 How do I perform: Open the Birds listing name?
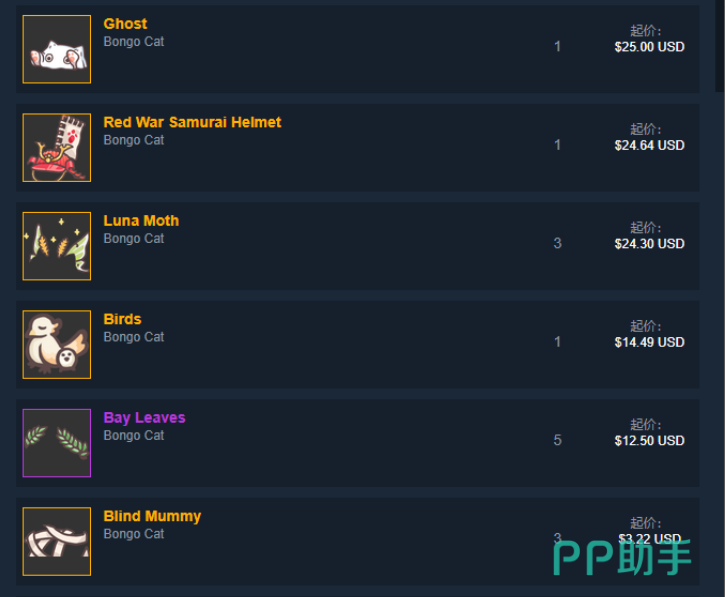[x=123, y=319]
